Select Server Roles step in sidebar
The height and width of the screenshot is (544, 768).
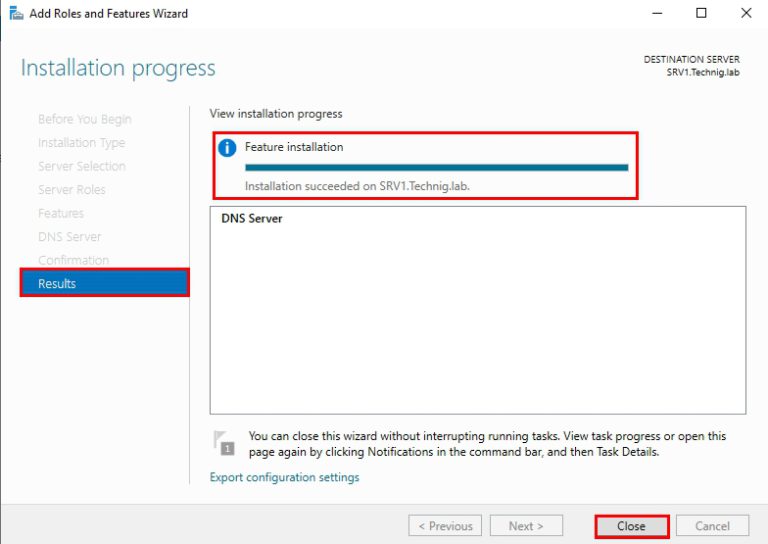coord(72,189)
